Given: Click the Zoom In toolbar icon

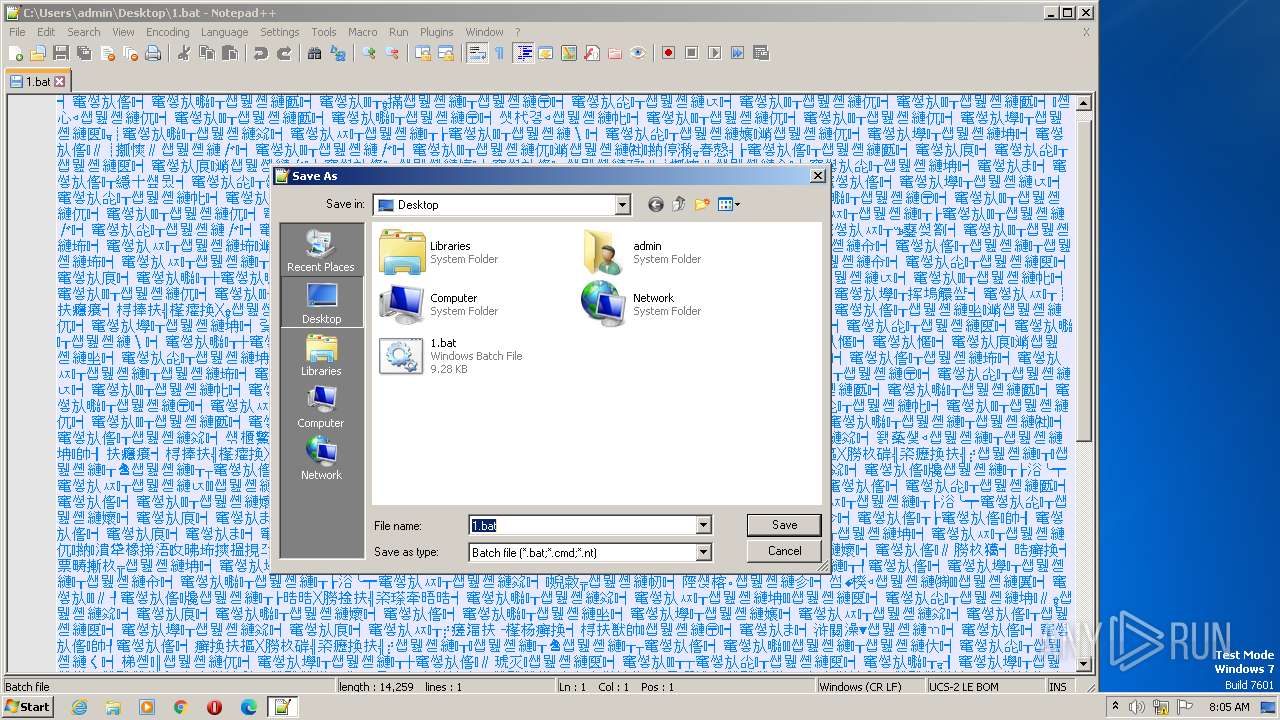Looking at the screenshot, I should coord(369,53).
